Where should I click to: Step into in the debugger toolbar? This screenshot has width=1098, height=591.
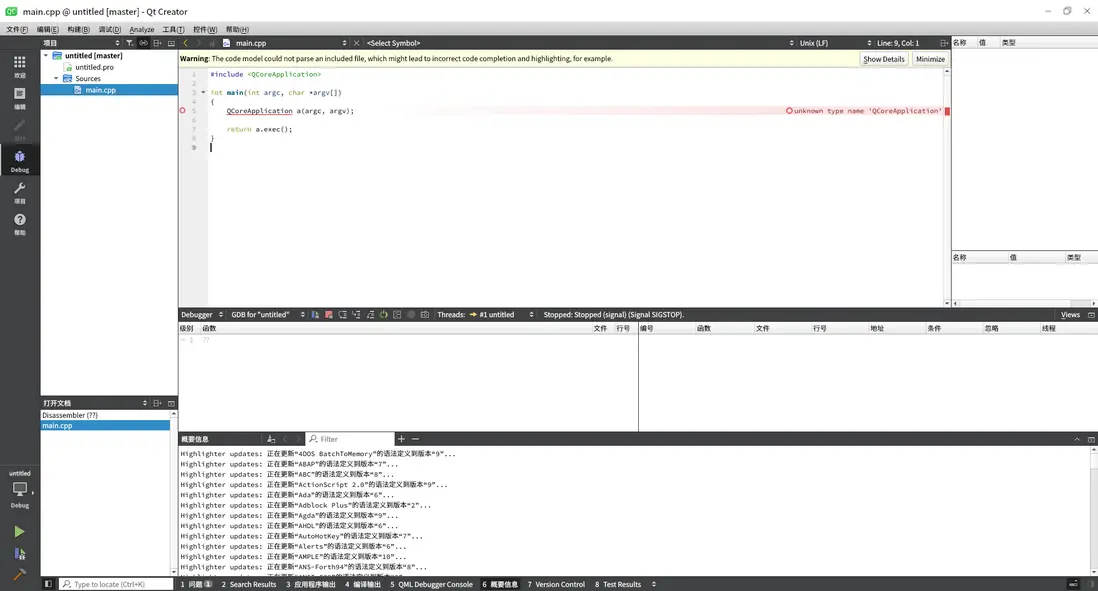356,314
